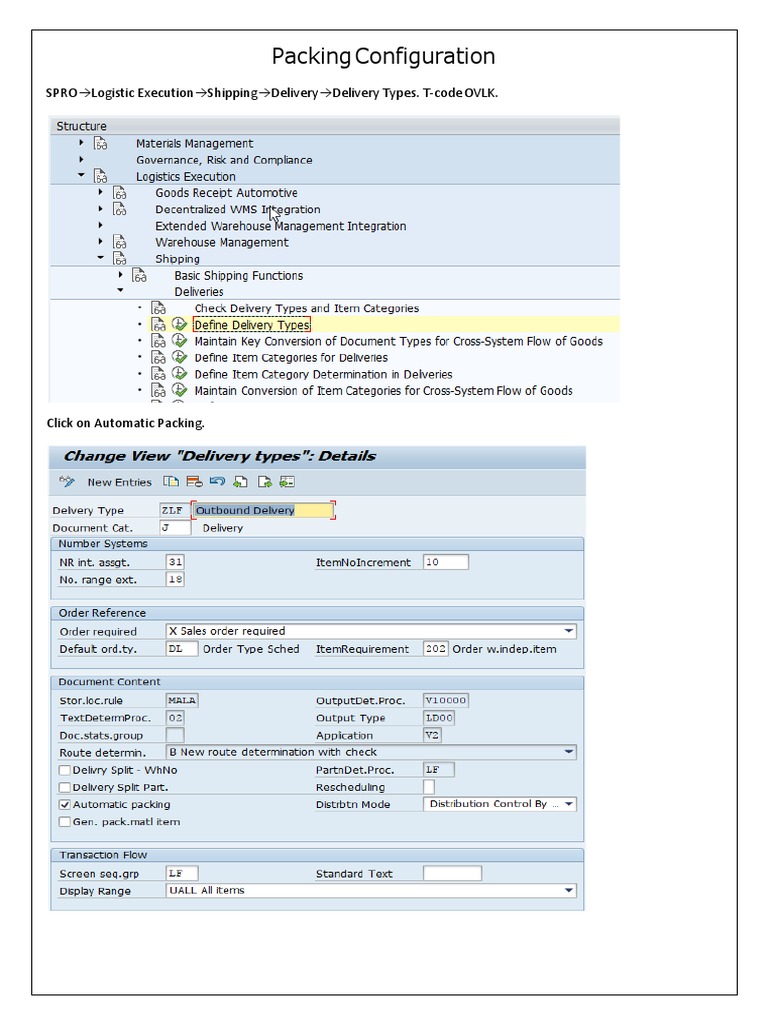Enable the Delivery Split - WhNo checkbox
This screenshot has width=768, height=1024.
[65, 770]
